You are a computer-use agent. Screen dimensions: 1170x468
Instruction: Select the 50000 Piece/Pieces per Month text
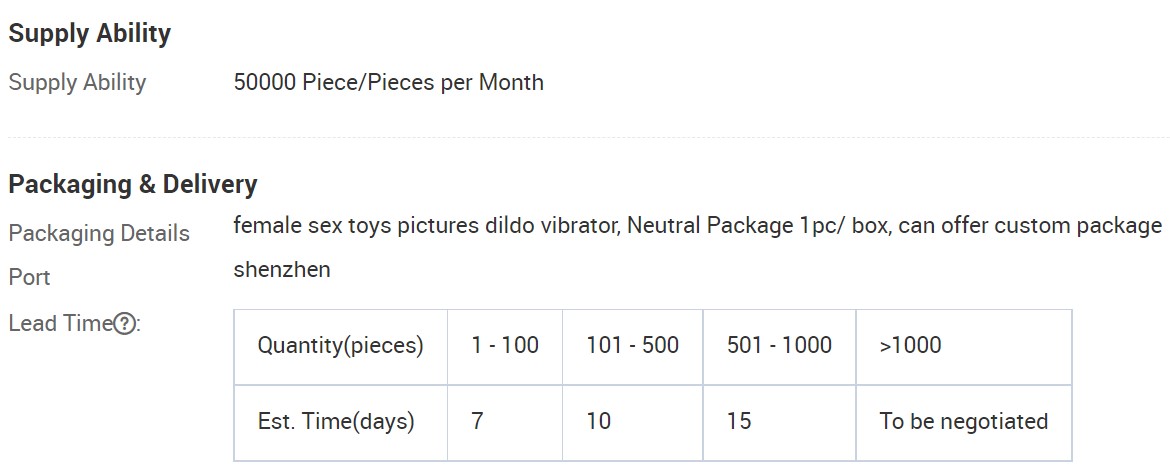pyautogui.click(x=389, y=82)
